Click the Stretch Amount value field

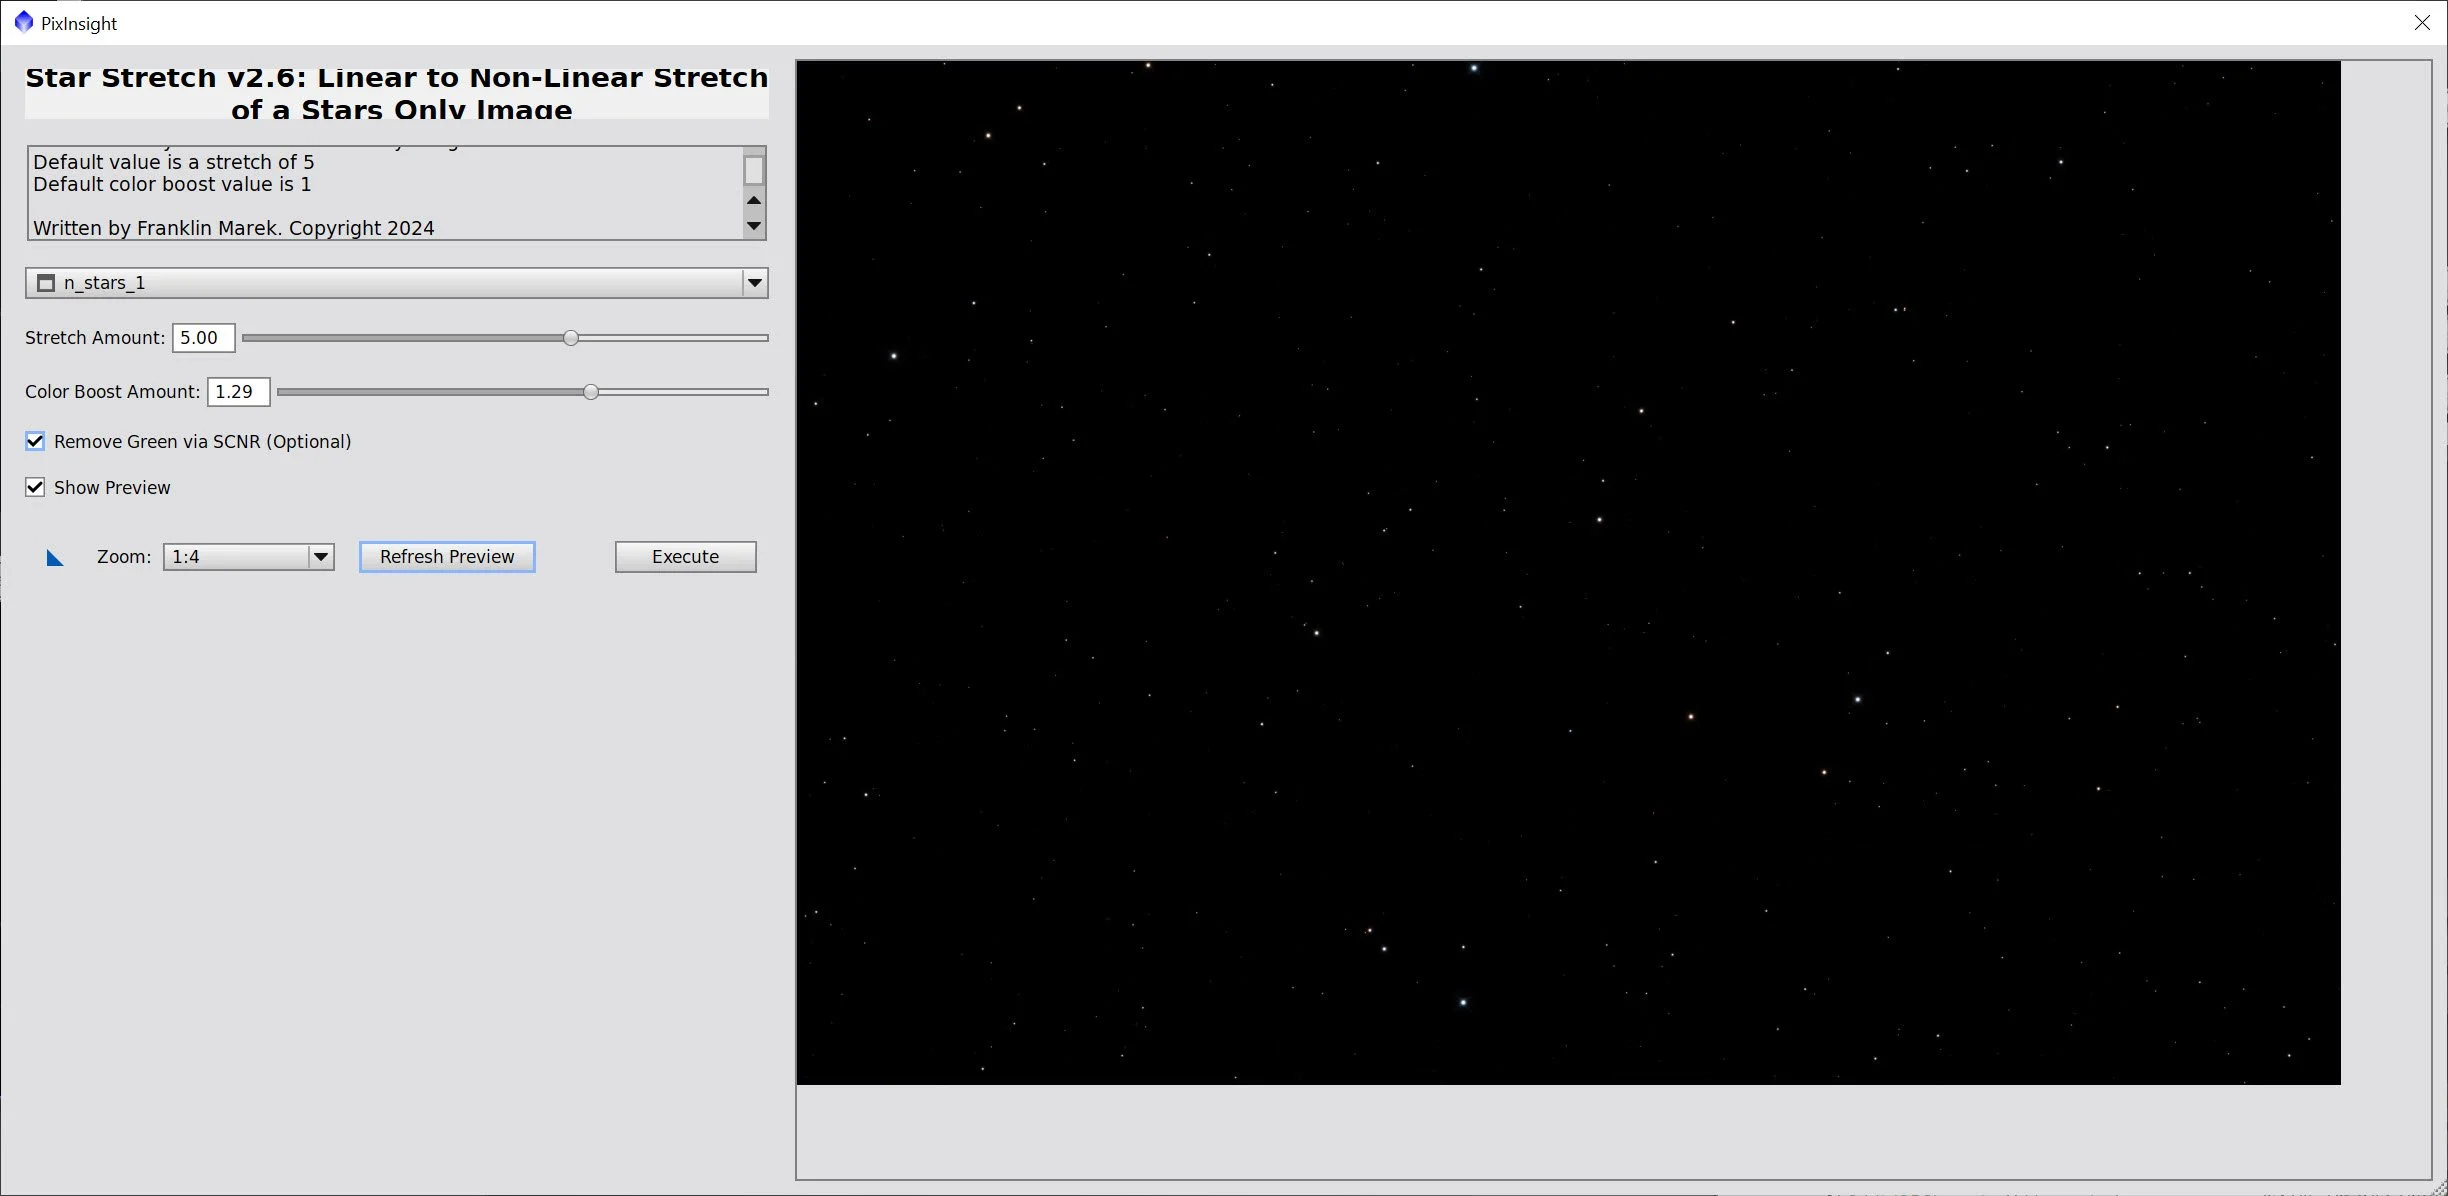tap(203, 338)
